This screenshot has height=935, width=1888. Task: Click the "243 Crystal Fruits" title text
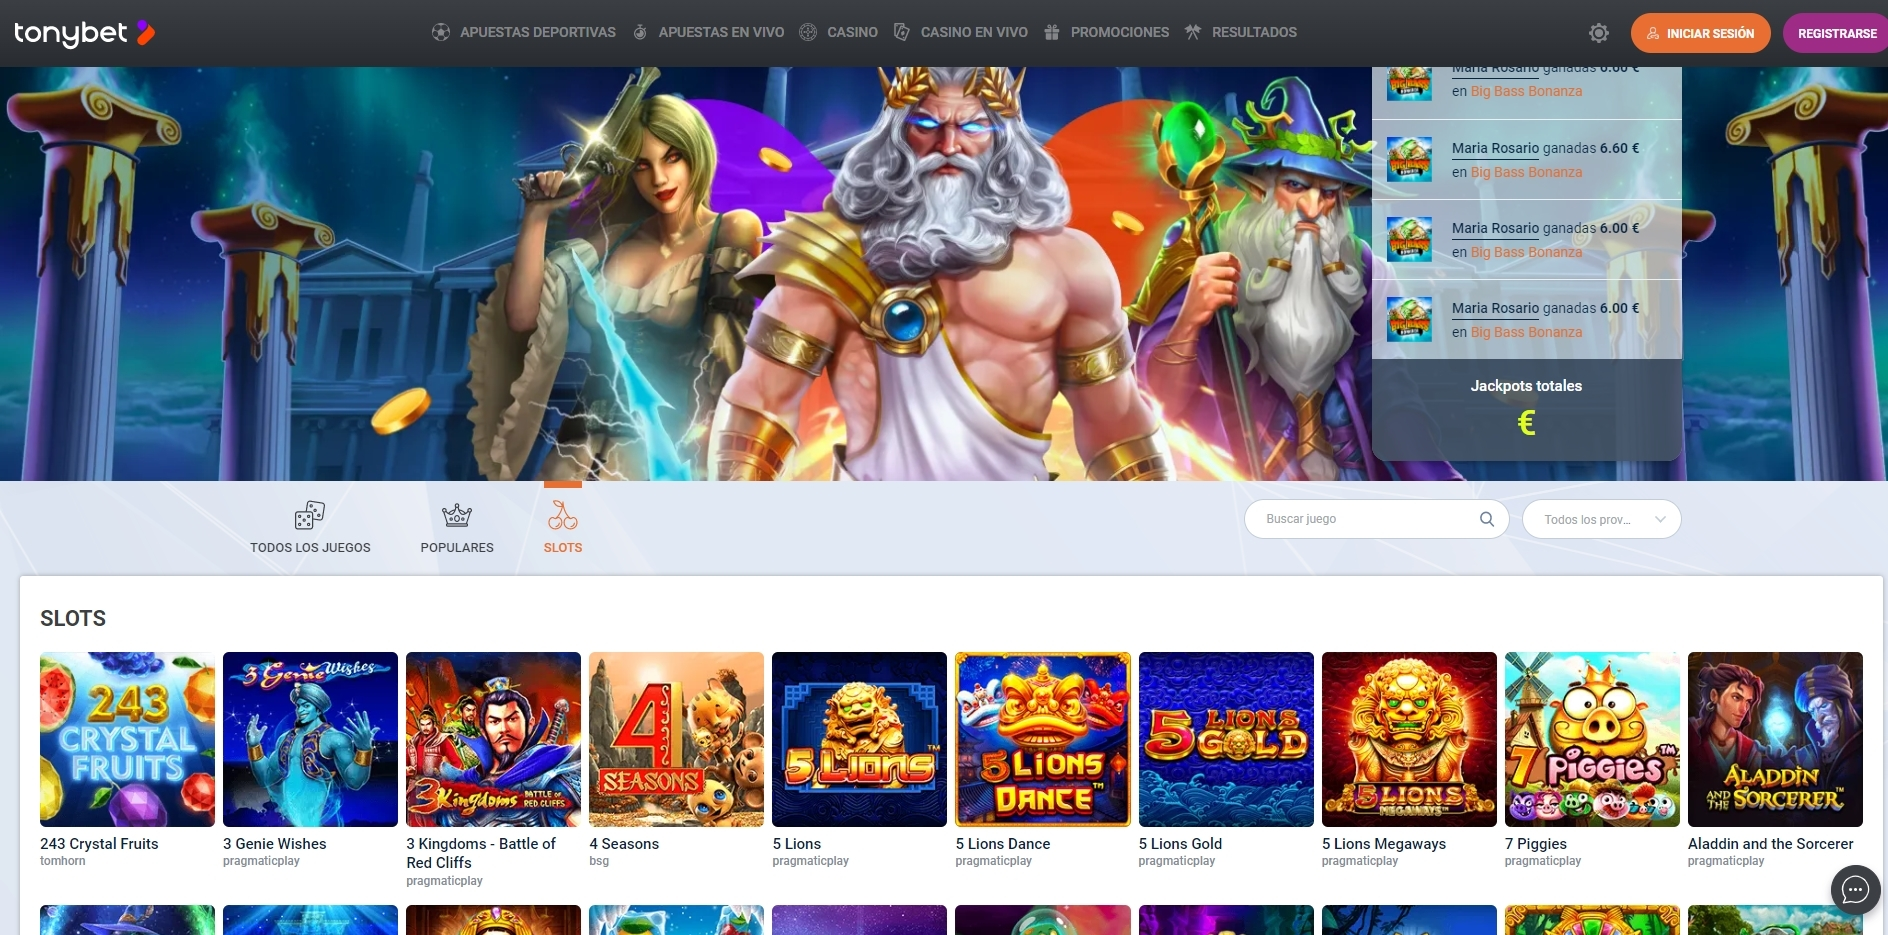(x=99, y=844)
